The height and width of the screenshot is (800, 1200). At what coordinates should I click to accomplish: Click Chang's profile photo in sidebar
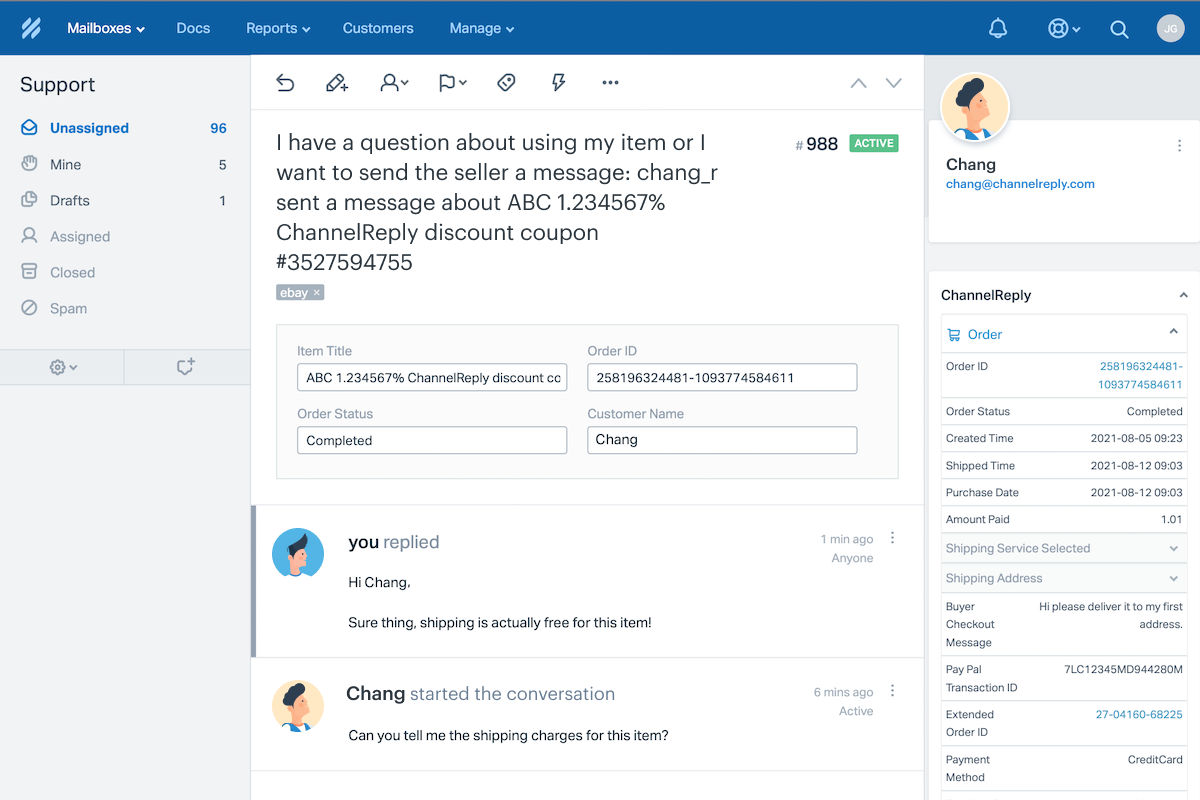click(975, 107)
